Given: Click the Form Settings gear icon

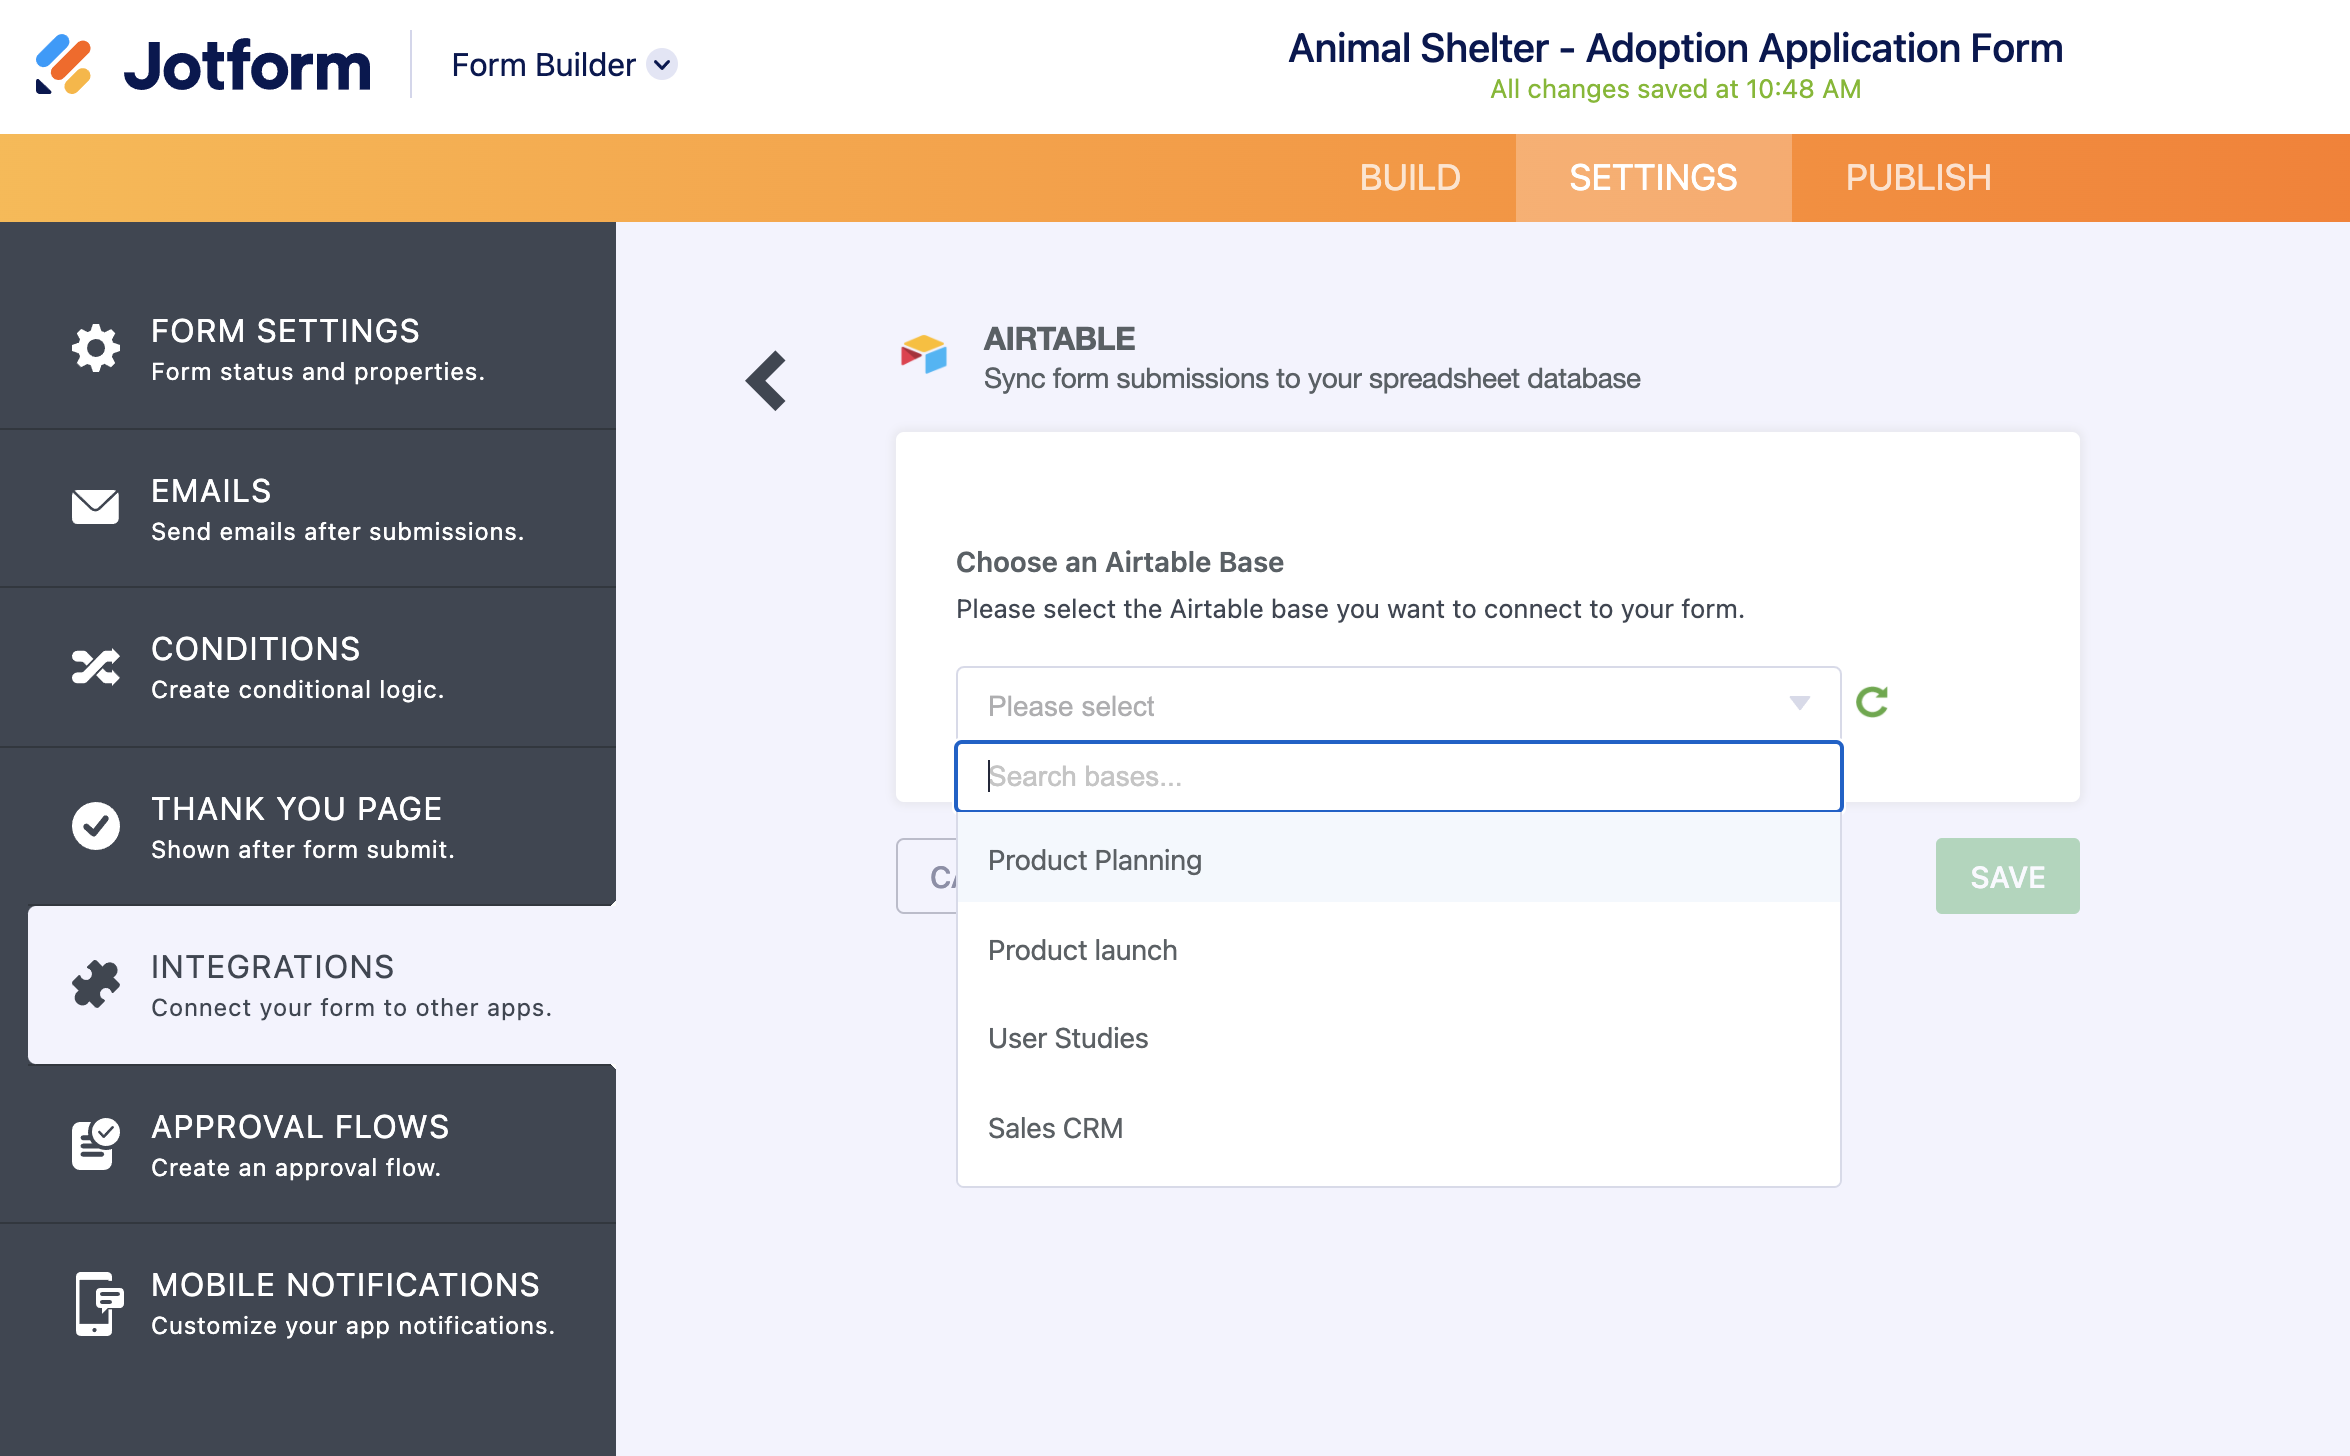Looking at the screenshot, I should pyautogui.click(x=96, y=348).
